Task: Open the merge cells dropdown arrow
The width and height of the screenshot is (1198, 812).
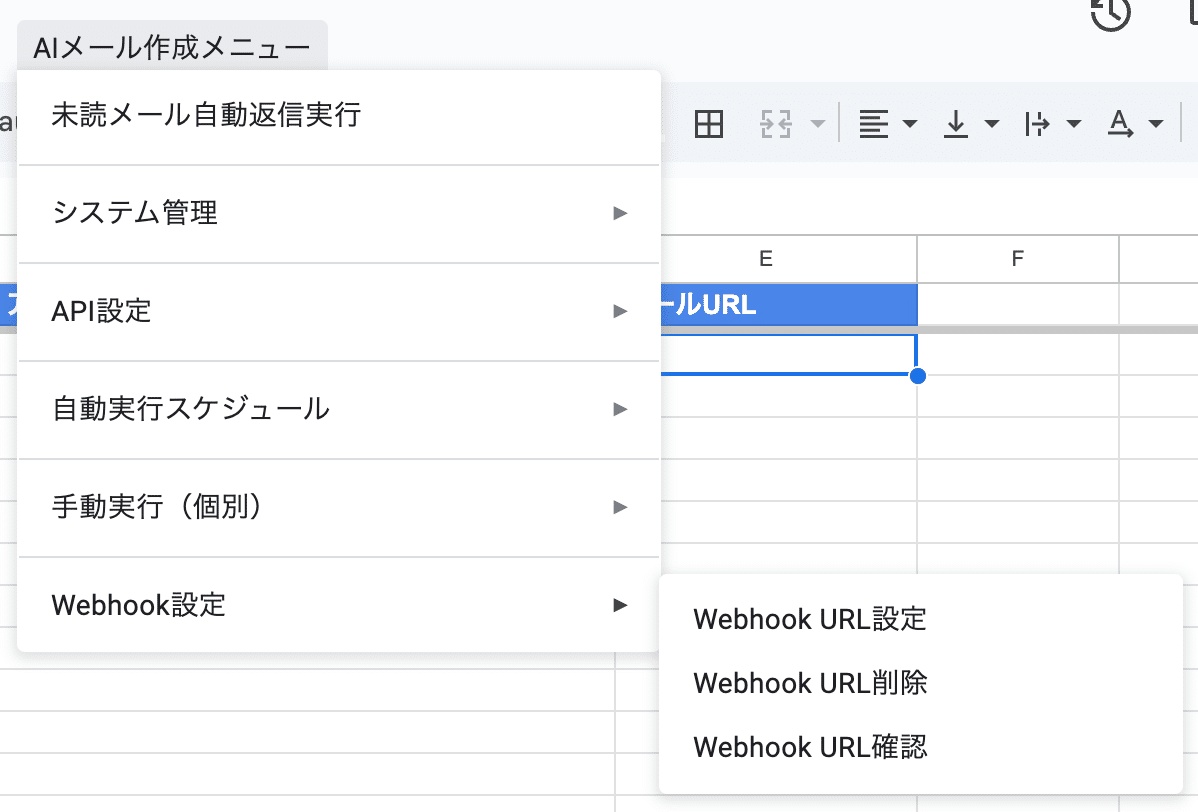Action: 818,125
